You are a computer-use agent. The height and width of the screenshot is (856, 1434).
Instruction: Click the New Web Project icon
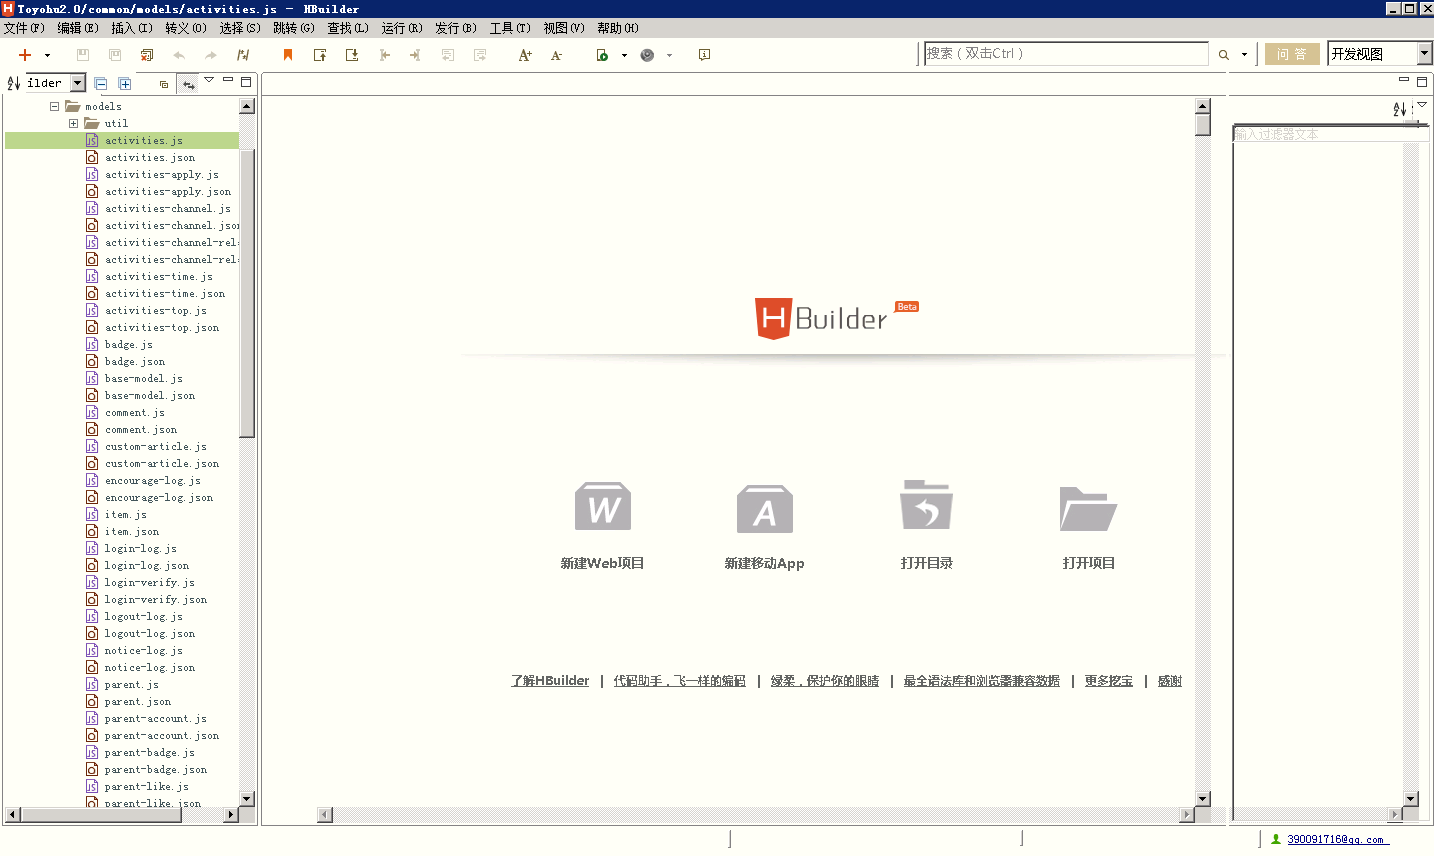[602, 507]
